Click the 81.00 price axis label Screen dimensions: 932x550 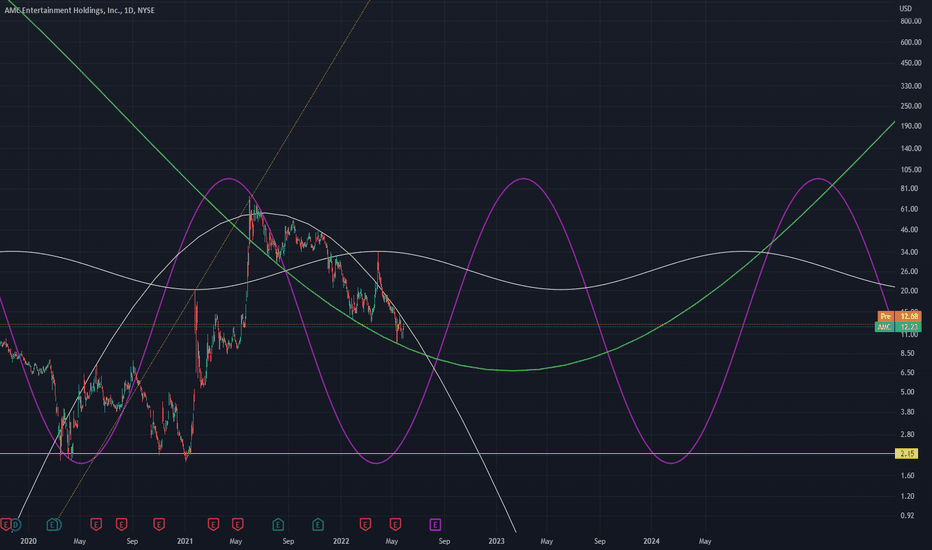click(x=909, y=188)
